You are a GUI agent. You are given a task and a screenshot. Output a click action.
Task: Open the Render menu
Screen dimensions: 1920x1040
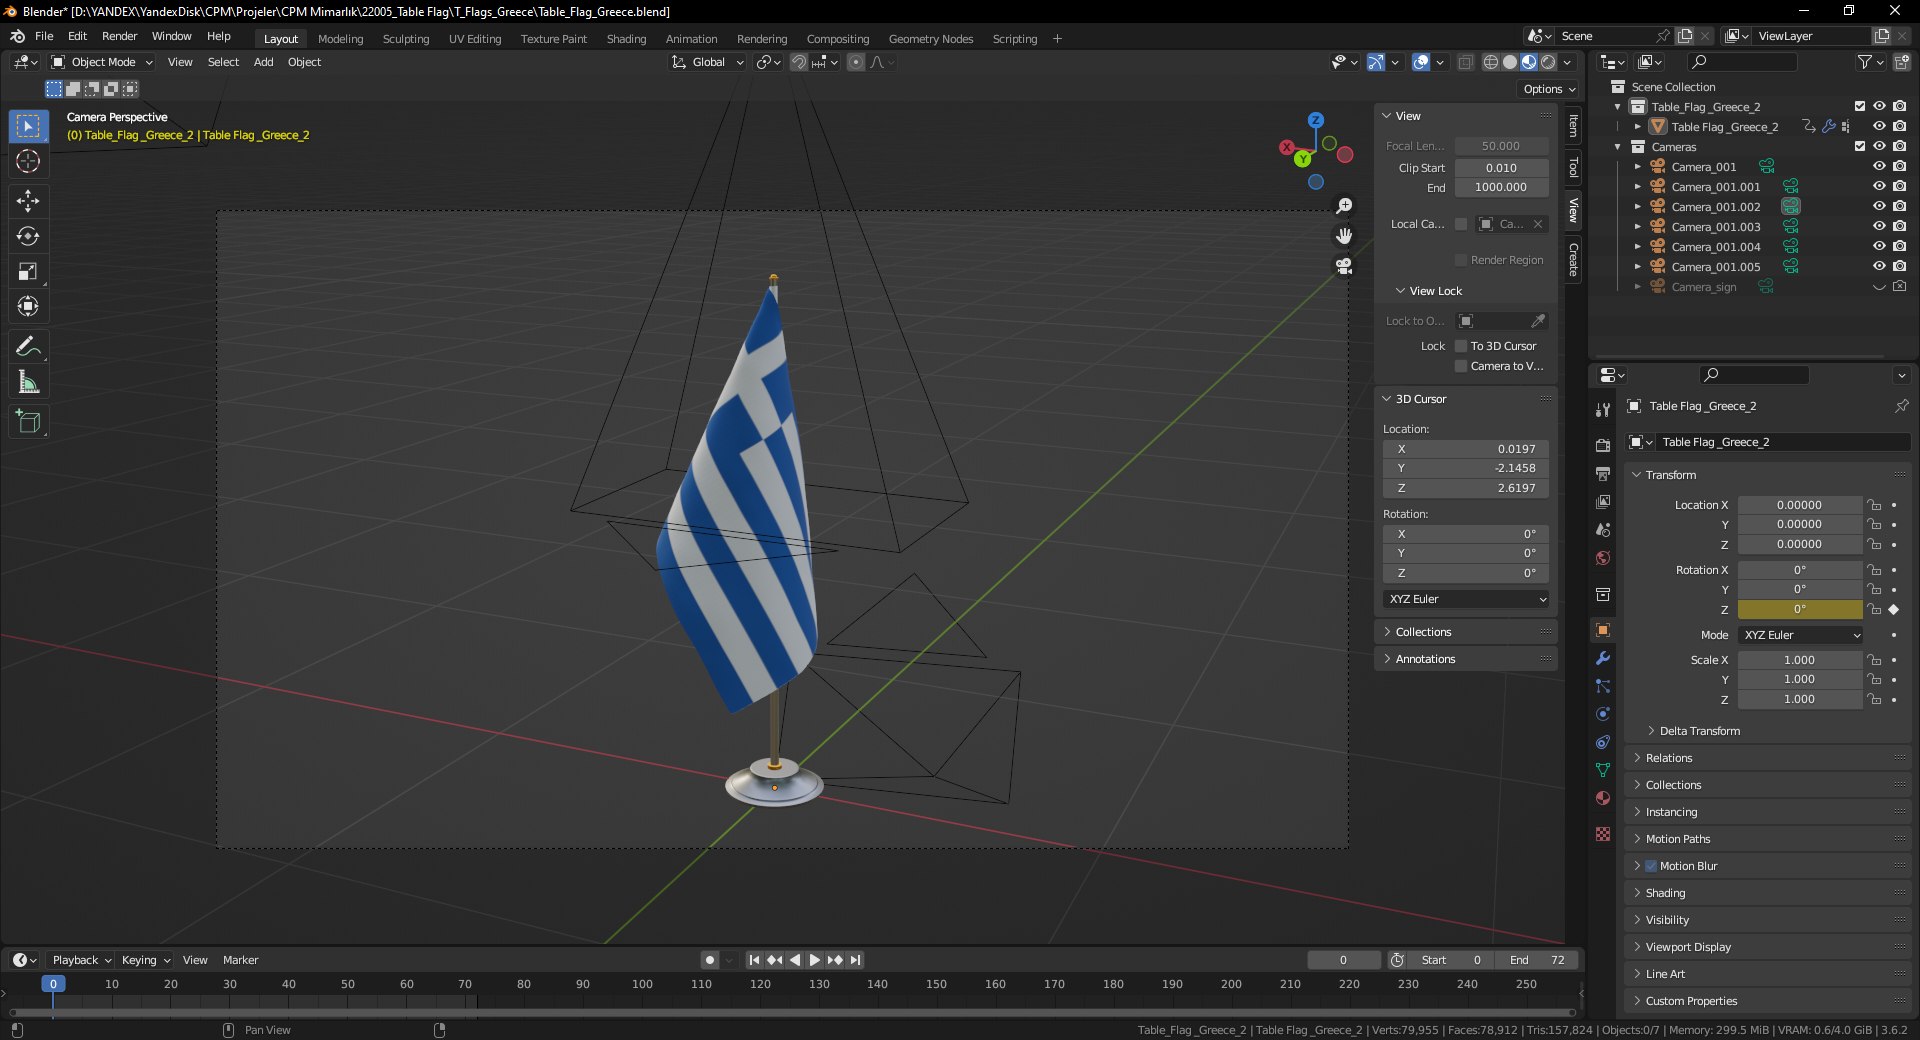coord(119,36)
